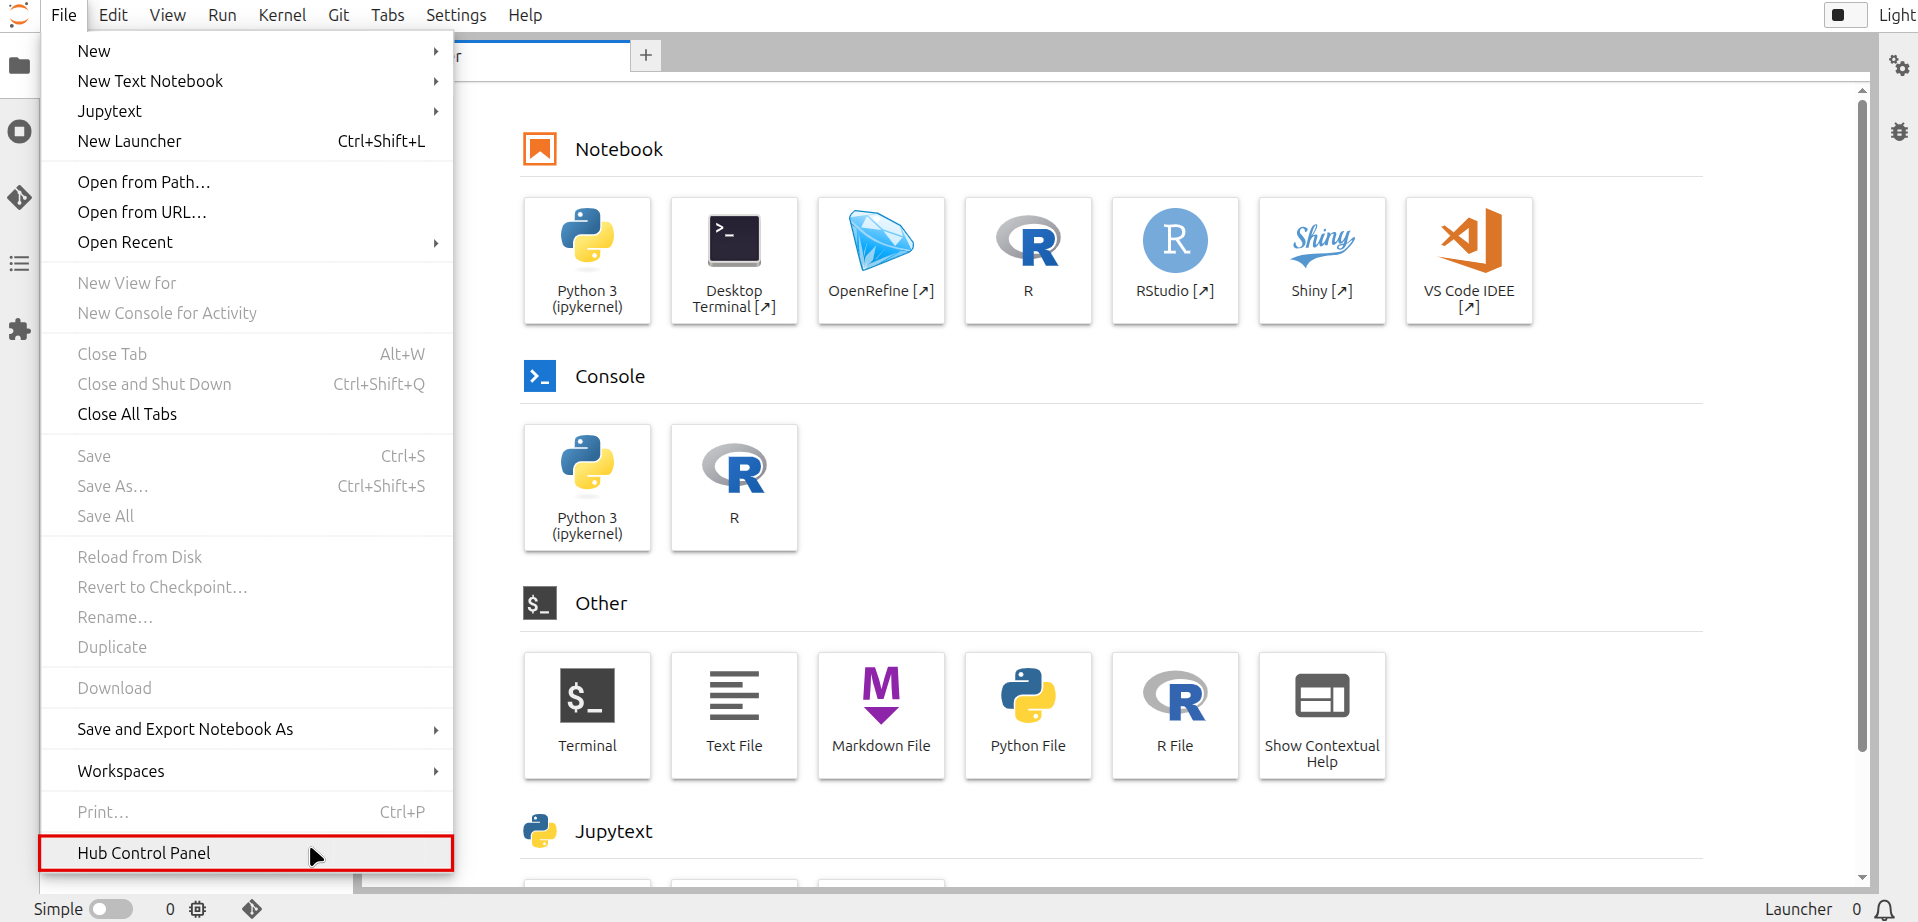The width and height of the screenshot is (1918, 922).
Task: Launch Desktop Terminal from Notebook section
Action: [734, 260]
